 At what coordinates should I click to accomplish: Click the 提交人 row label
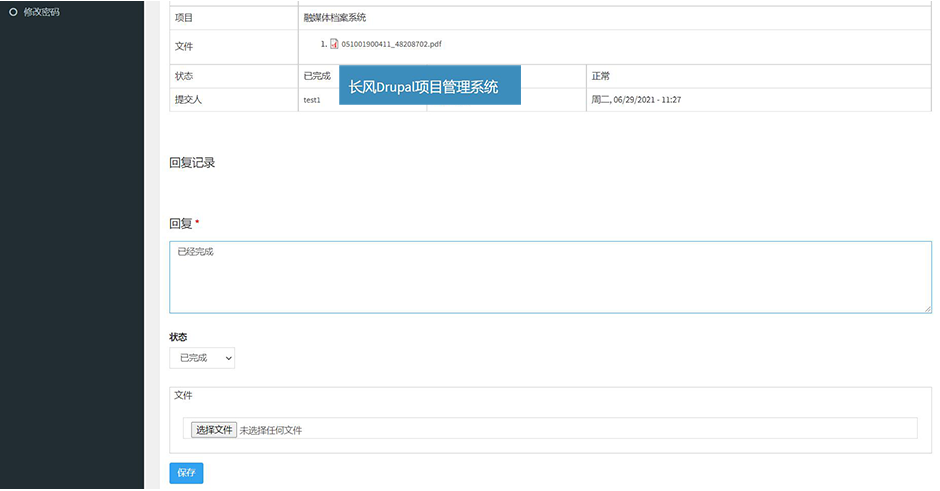click(188, 100)
